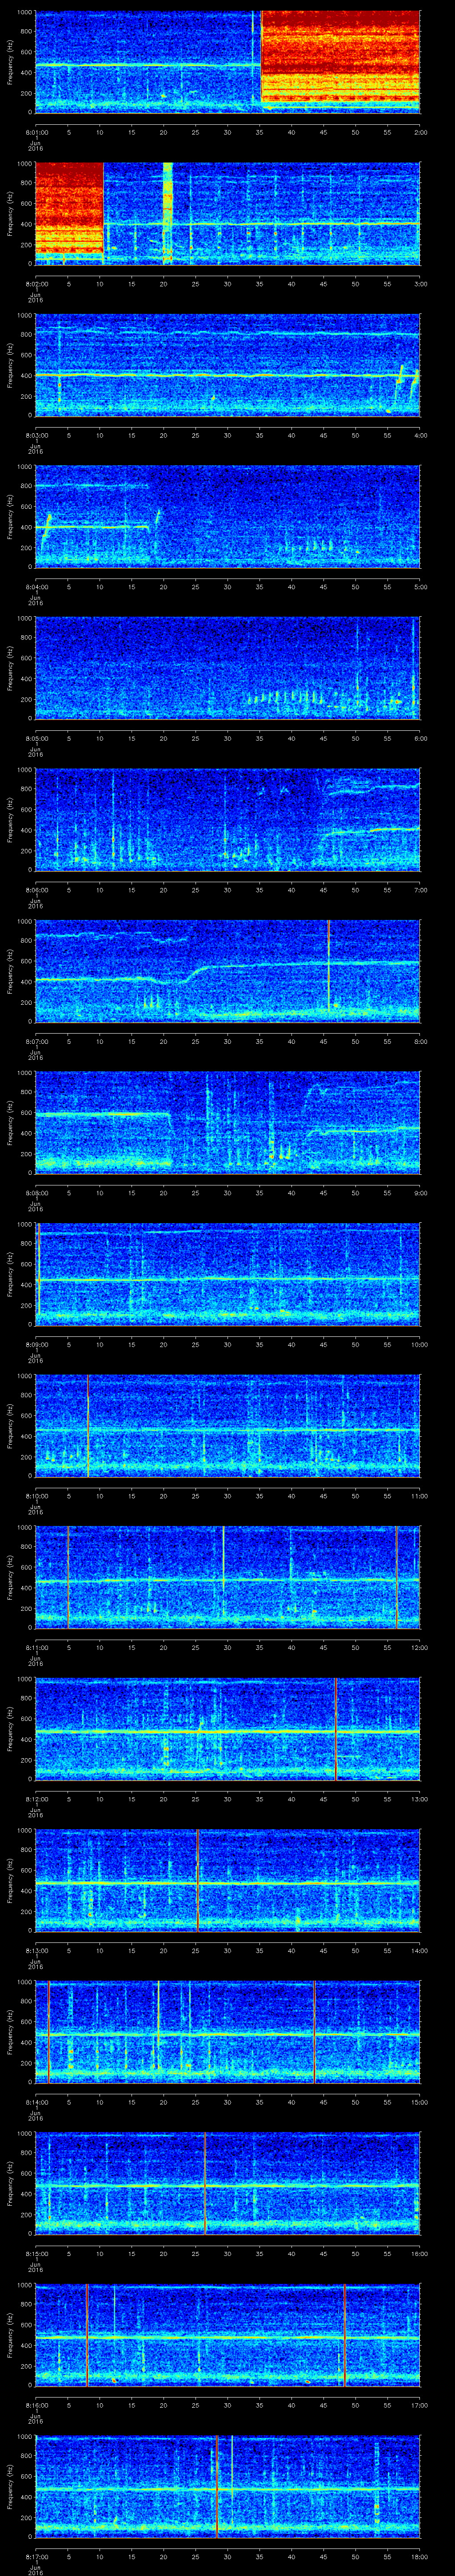Open the 8:03 spectrogram panel

228,364
